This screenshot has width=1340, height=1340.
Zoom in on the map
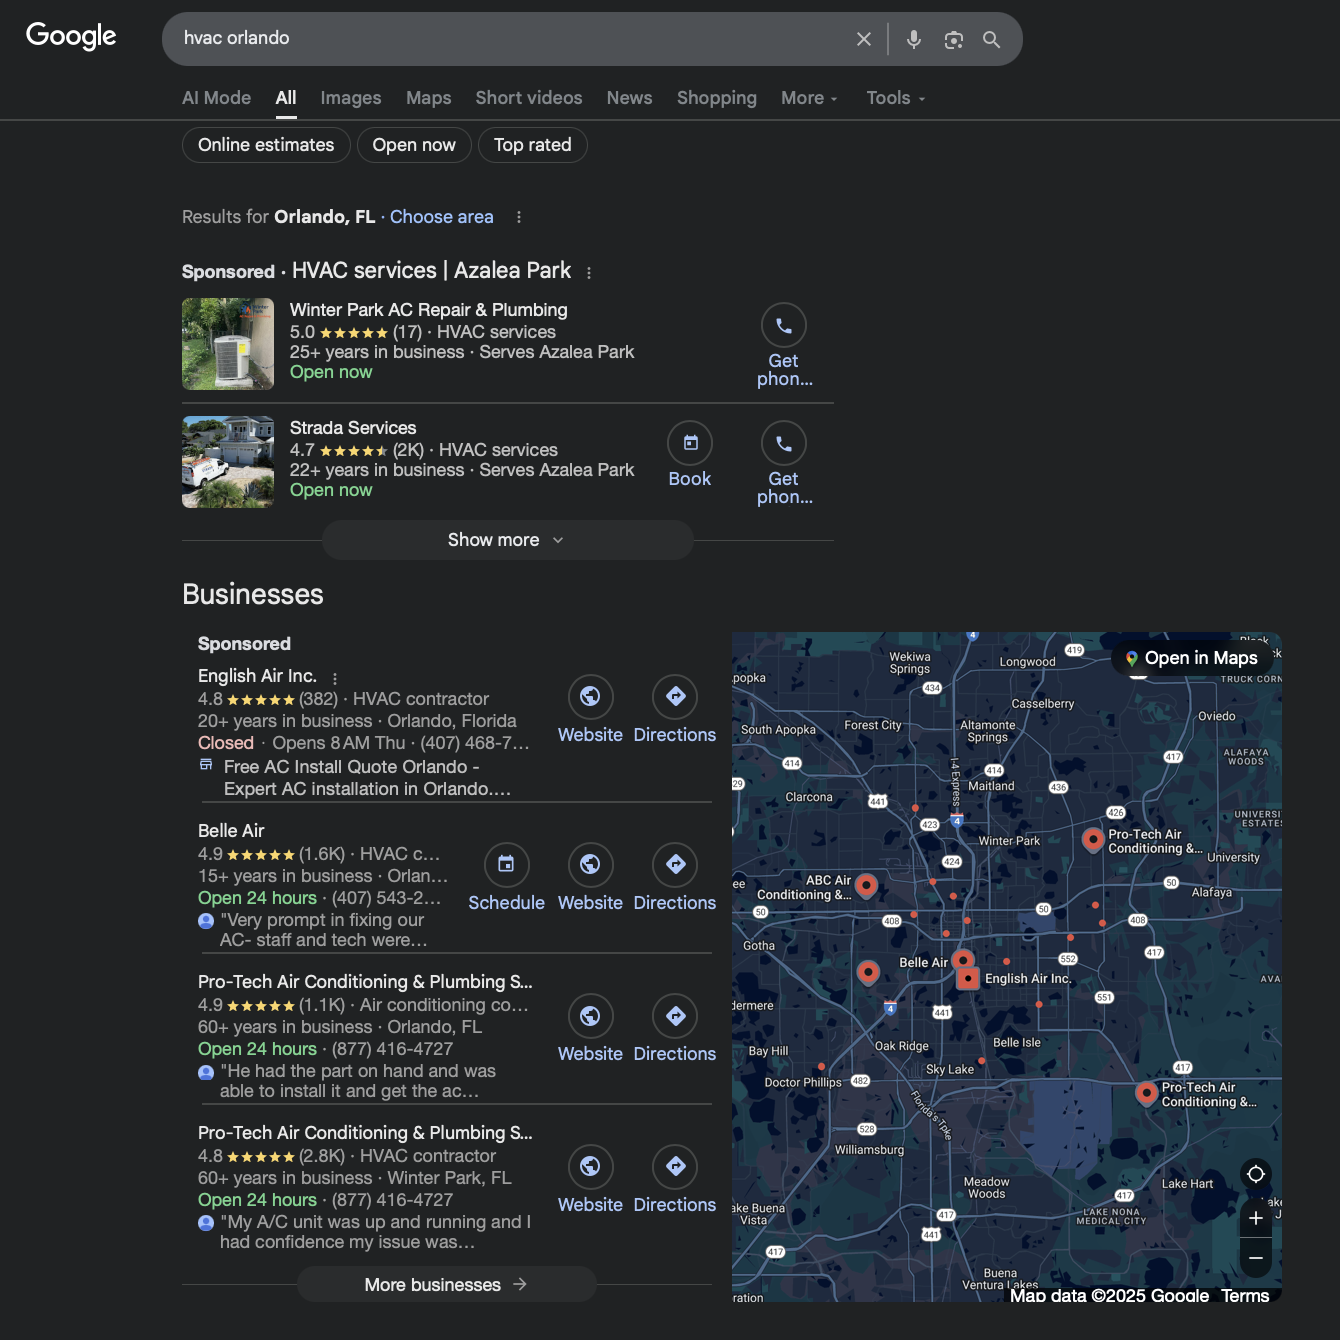point(1256,1218)
